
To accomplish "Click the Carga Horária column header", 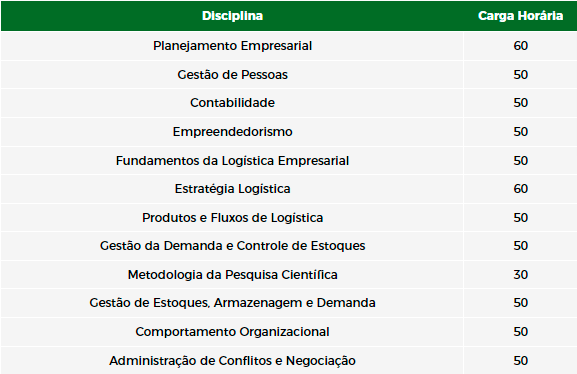I will click(520, 16).
